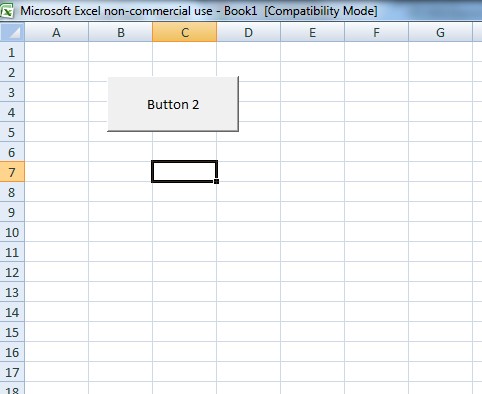Select highlighted row 7 header
The height and width of the screenshot is (394, 482).
pyautogui.click(x=12, y=172)
